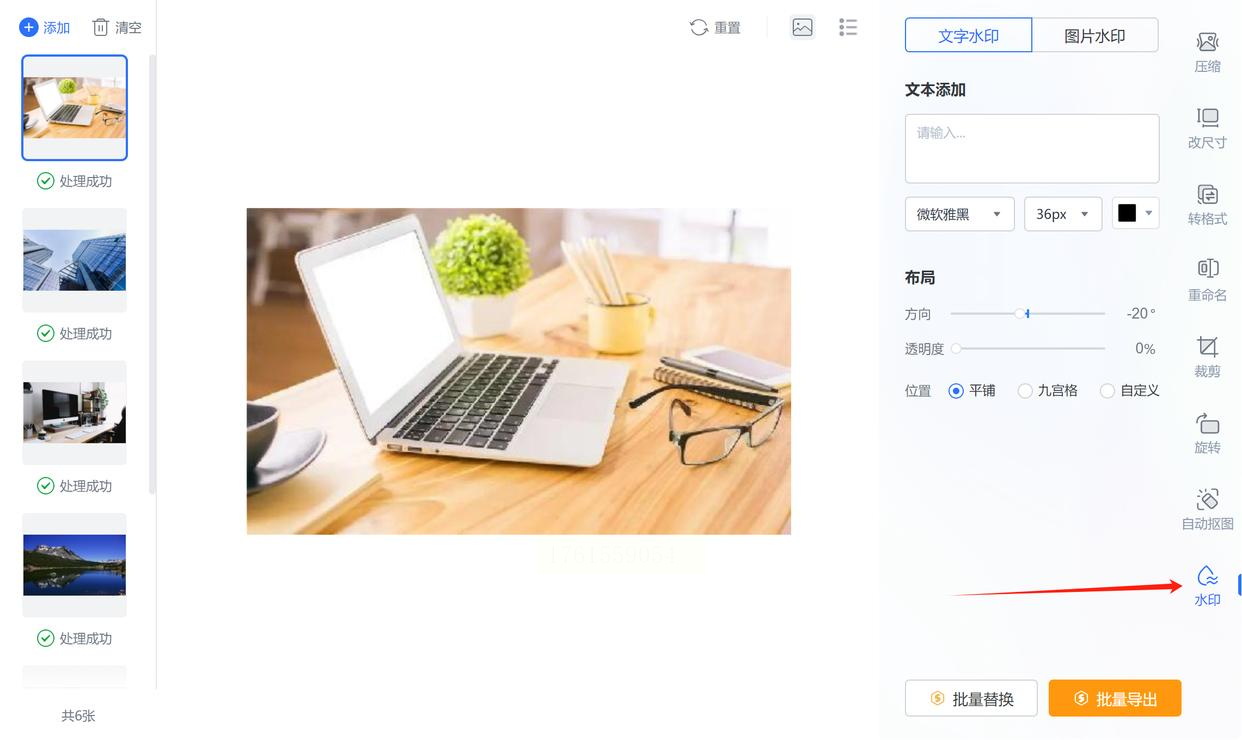Select the 自定义 custom position option
The height and width of the screenshot is (740, 1242).
(1129, 391)
